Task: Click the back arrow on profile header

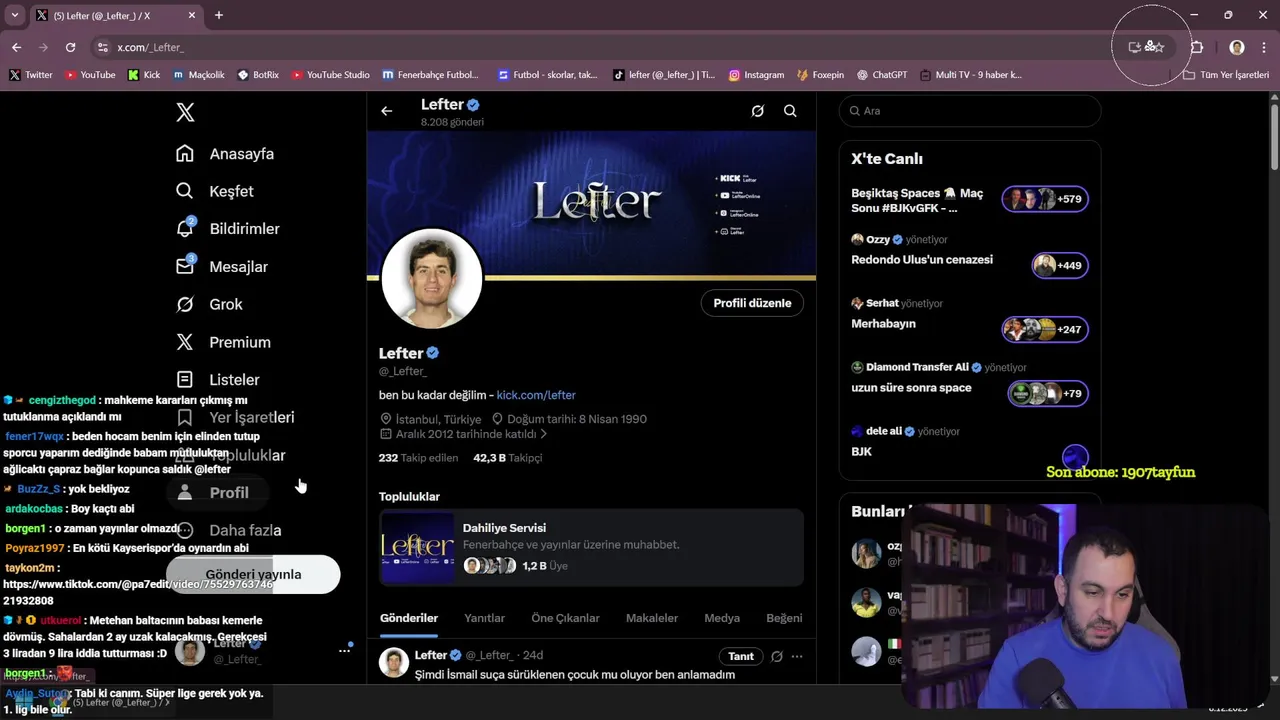Action: click(387, 111)
